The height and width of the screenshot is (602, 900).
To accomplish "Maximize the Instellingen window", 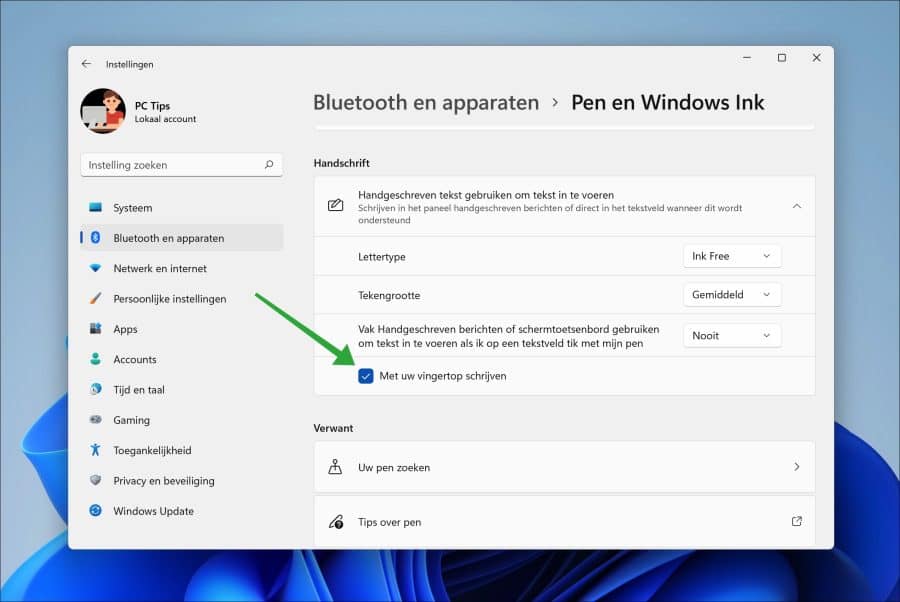I will click(782, 57).
